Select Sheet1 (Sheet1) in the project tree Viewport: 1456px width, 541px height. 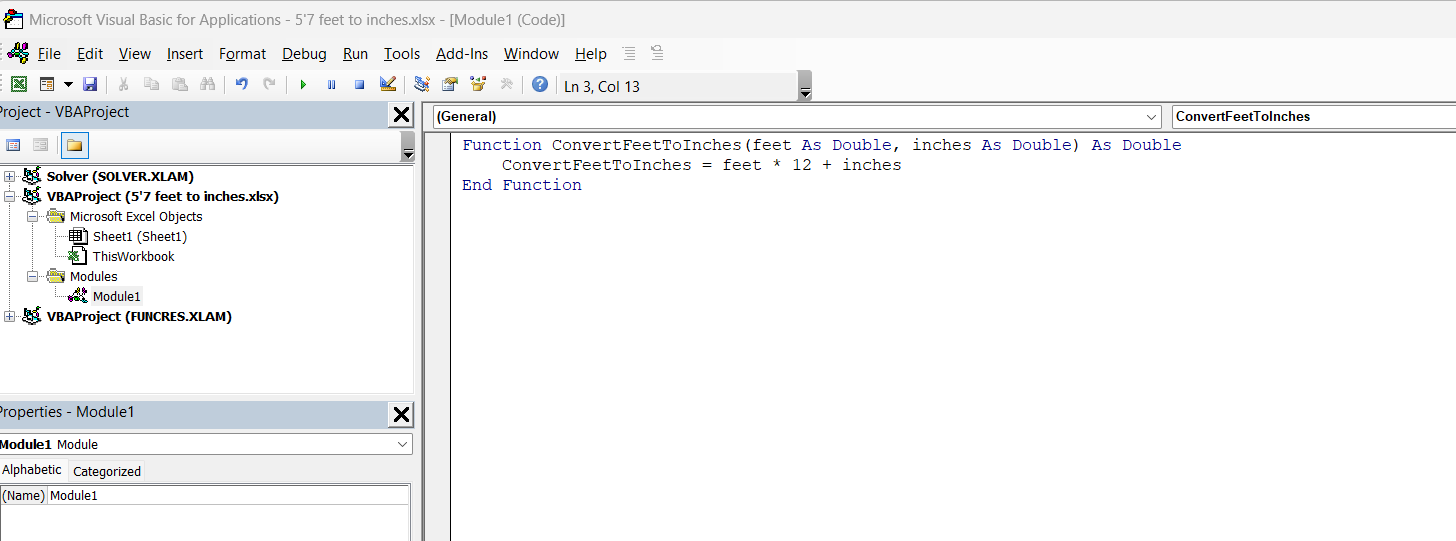pyautogui.click(x=140, y=236)
